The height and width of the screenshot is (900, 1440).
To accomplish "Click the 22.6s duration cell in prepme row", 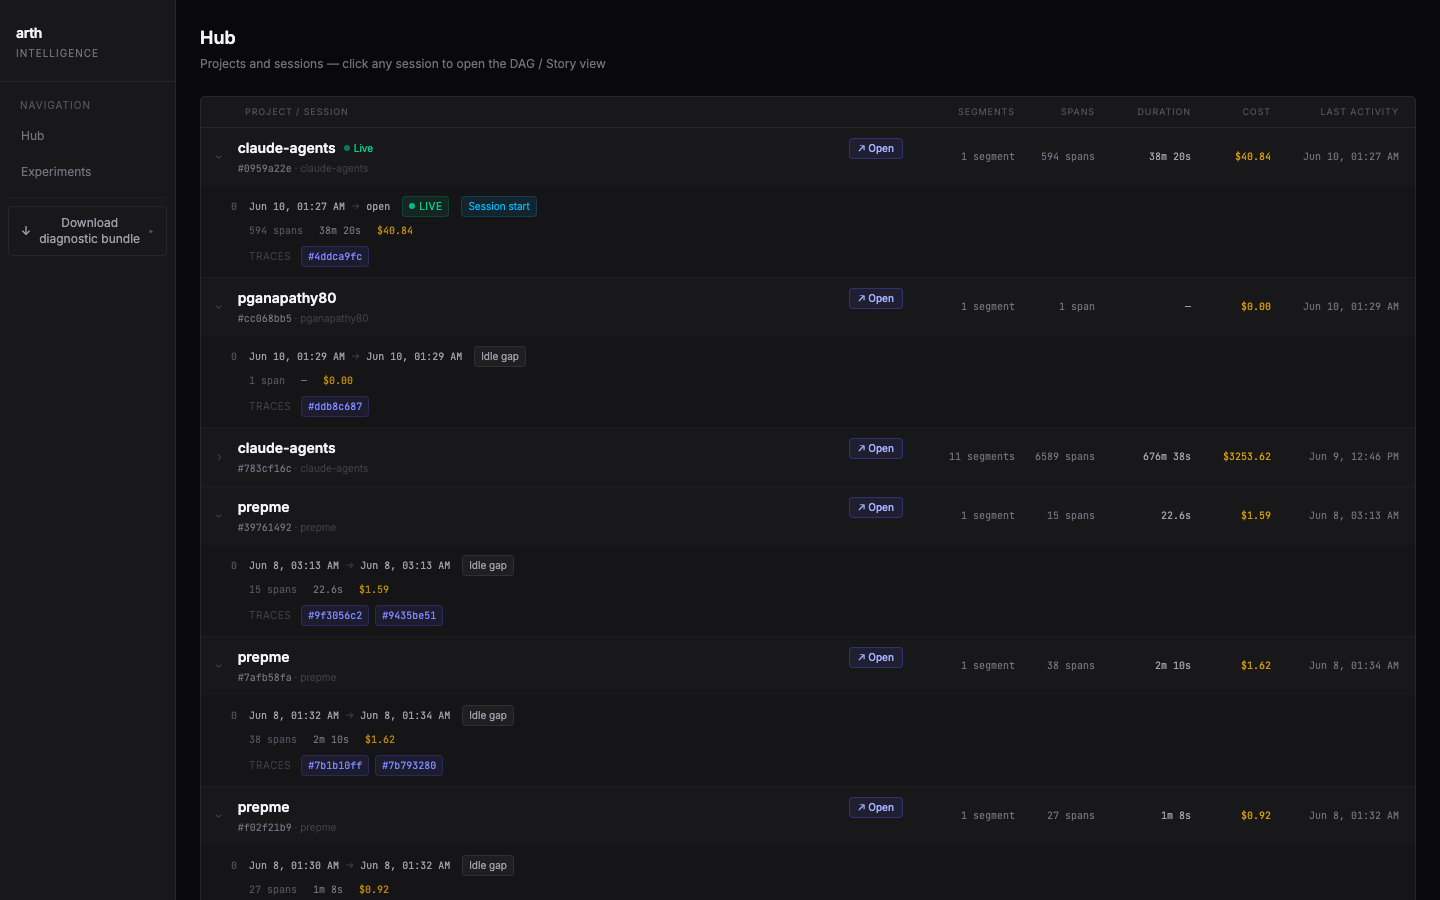I will (x=1176, y=516).
